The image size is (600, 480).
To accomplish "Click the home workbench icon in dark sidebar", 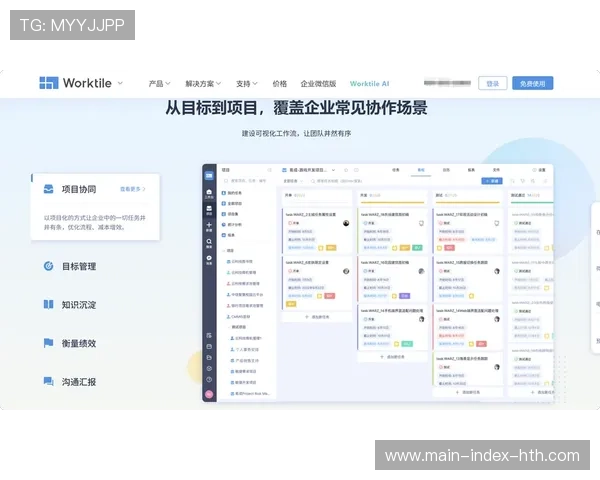I will 209,193.
